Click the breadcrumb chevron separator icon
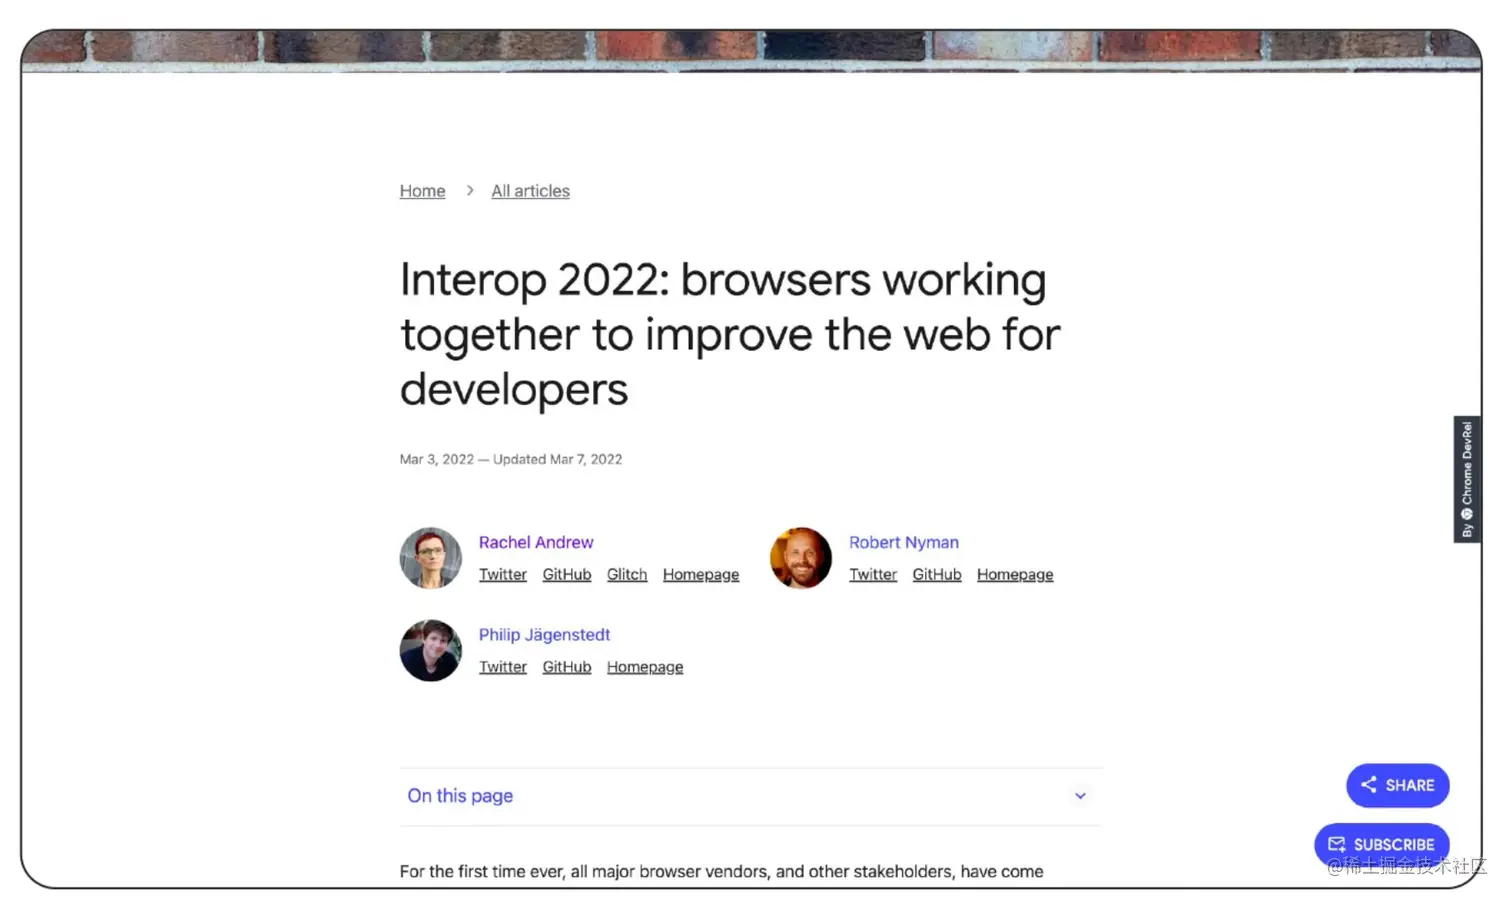1512x901 pixels. coord(469,190)
